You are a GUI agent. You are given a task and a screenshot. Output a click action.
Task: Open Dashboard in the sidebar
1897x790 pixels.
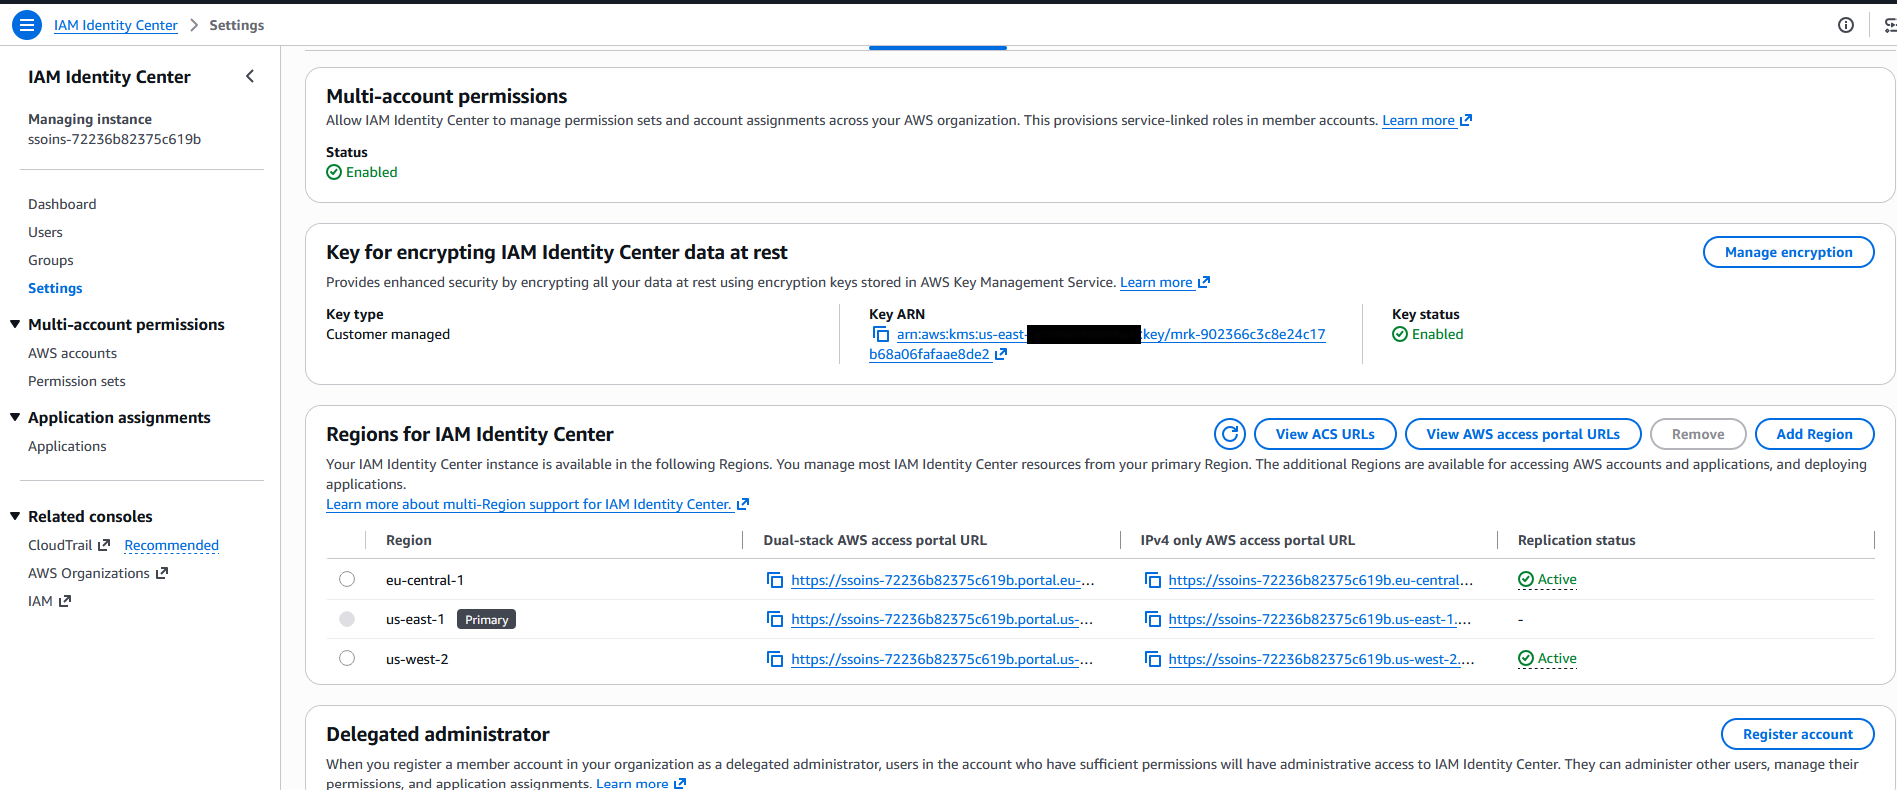click(x=62, y=204)
